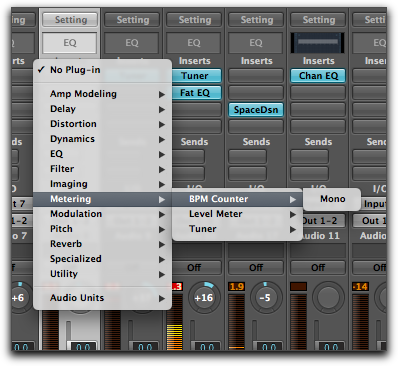This screenshot has width=398, height=366.
Task: Expand arrow beside BPM Counter
Action: 293,200
